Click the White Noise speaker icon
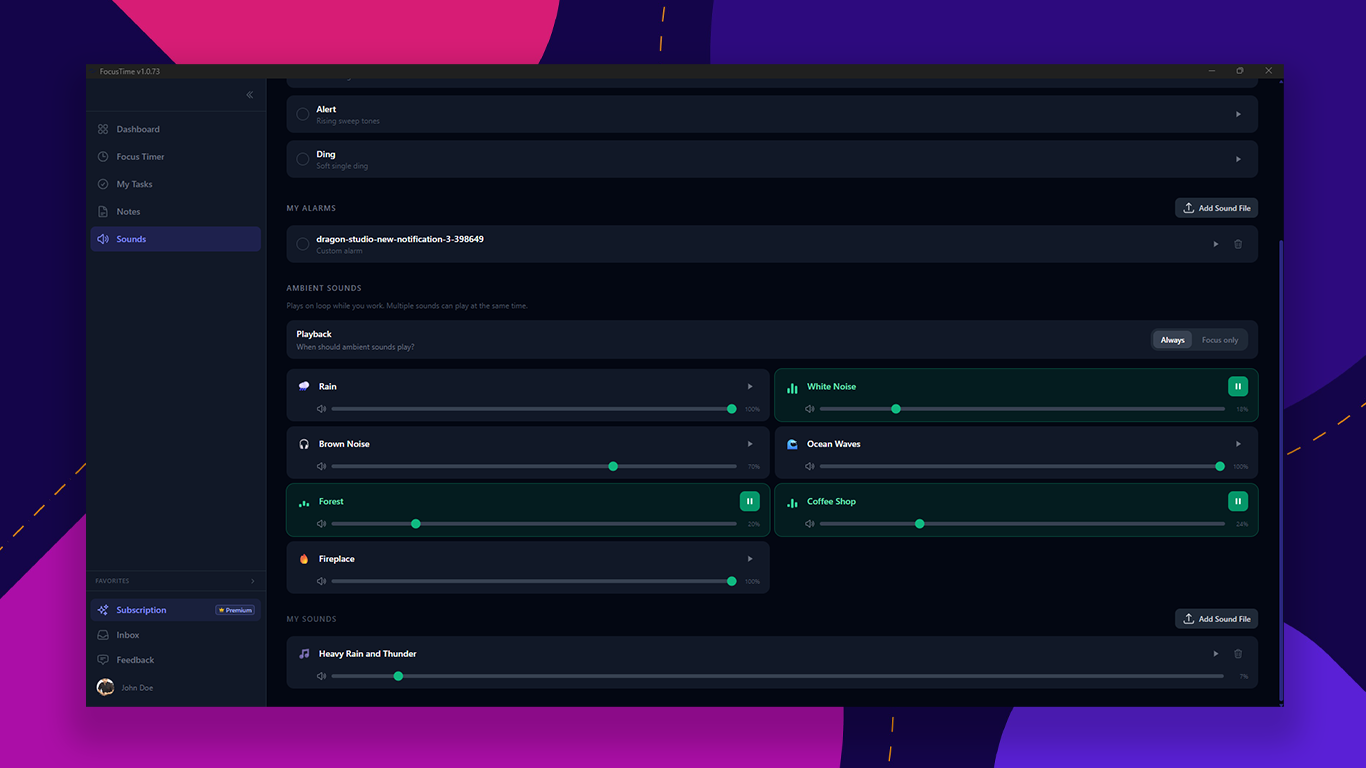 point(810,409)
